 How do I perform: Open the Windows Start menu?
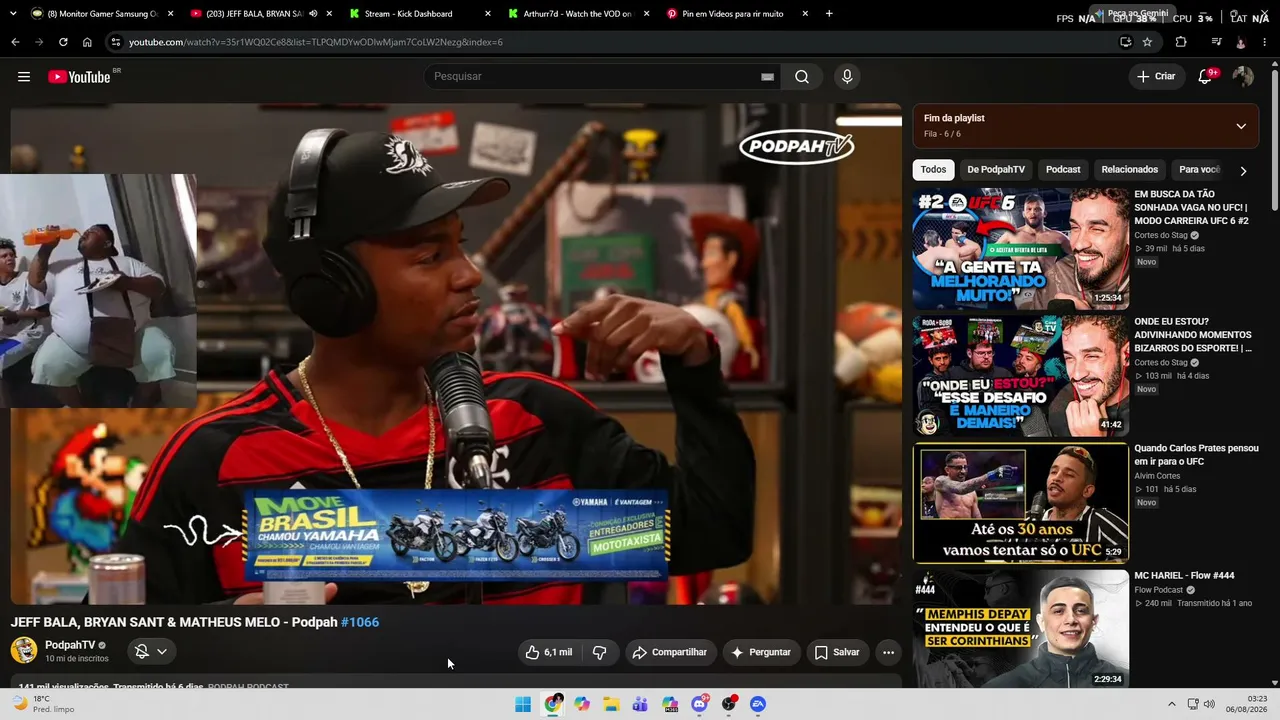point(523,704)
